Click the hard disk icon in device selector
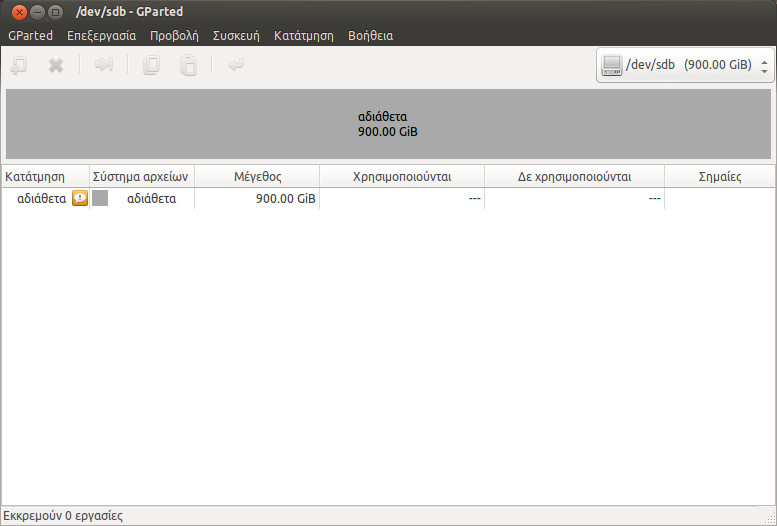The width and height of the screenshot is (777, 526). click(x=611, y=65)
